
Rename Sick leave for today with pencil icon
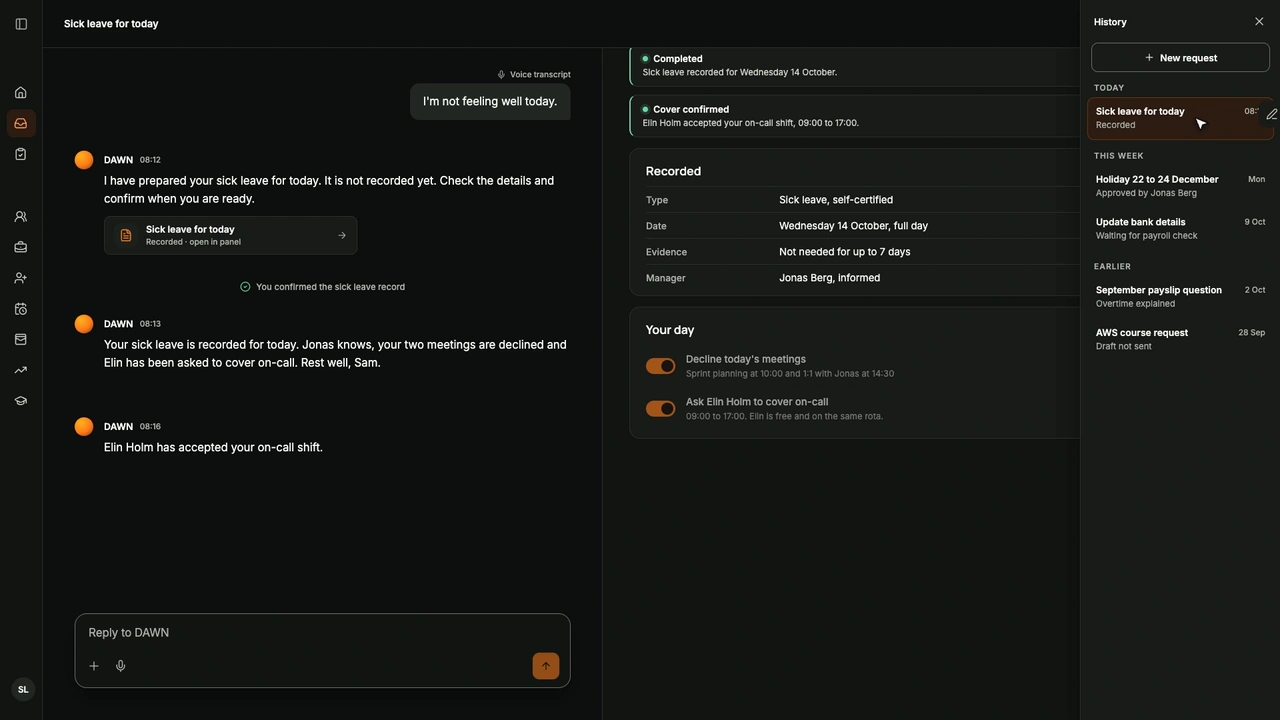click(1271, 115)
